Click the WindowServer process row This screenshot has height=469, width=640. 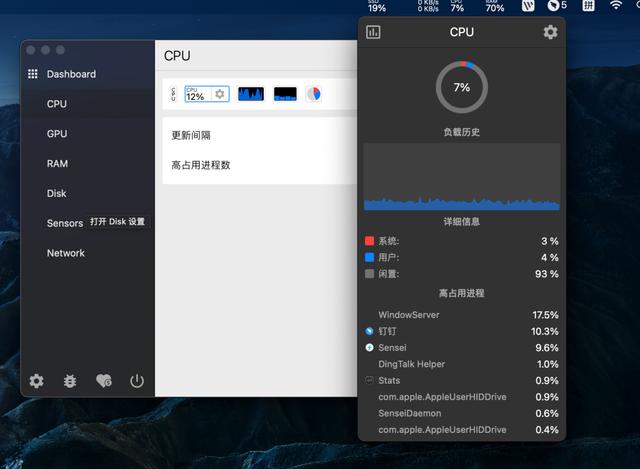(x=462, y=315)
